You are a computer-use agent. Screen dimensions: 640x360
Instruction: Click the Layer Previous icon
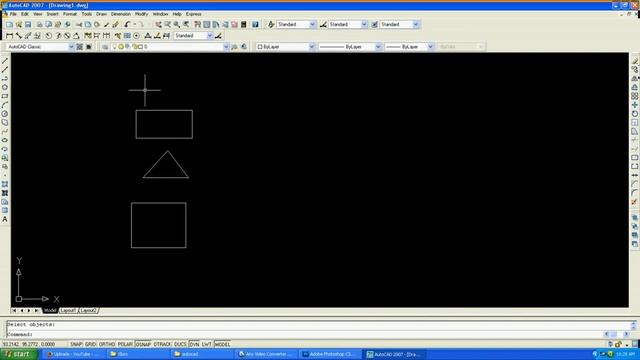click(244, 47)
